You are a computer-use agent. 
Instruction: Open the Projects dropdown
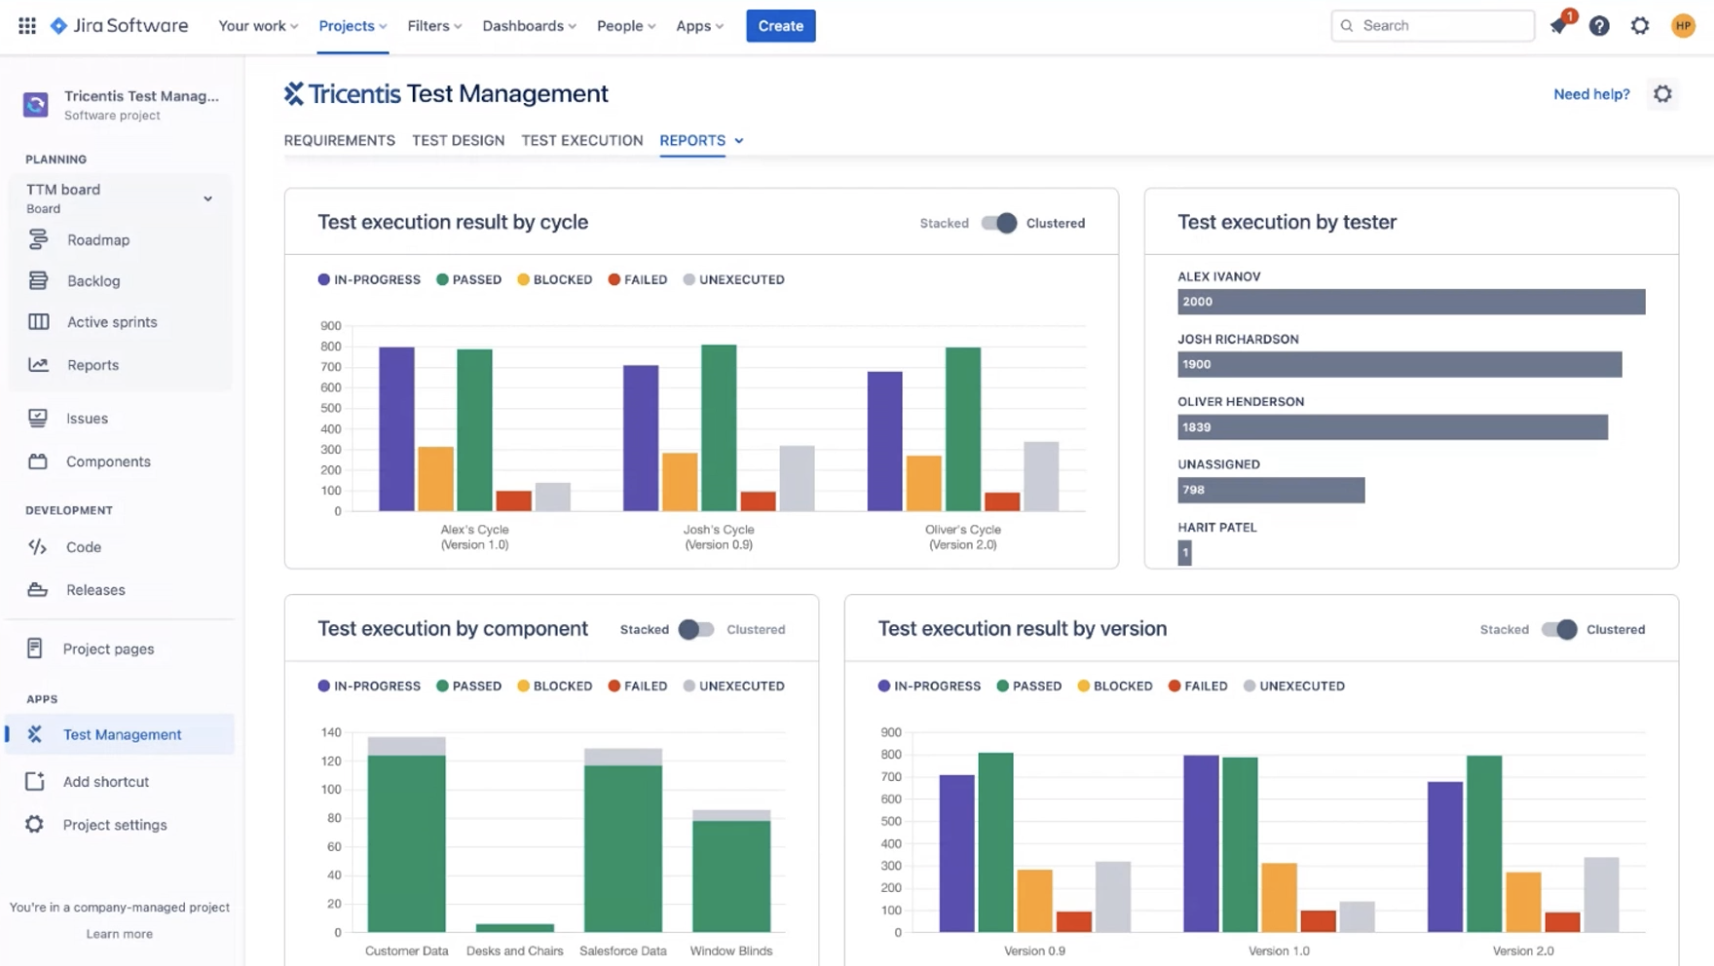[353, 26]
